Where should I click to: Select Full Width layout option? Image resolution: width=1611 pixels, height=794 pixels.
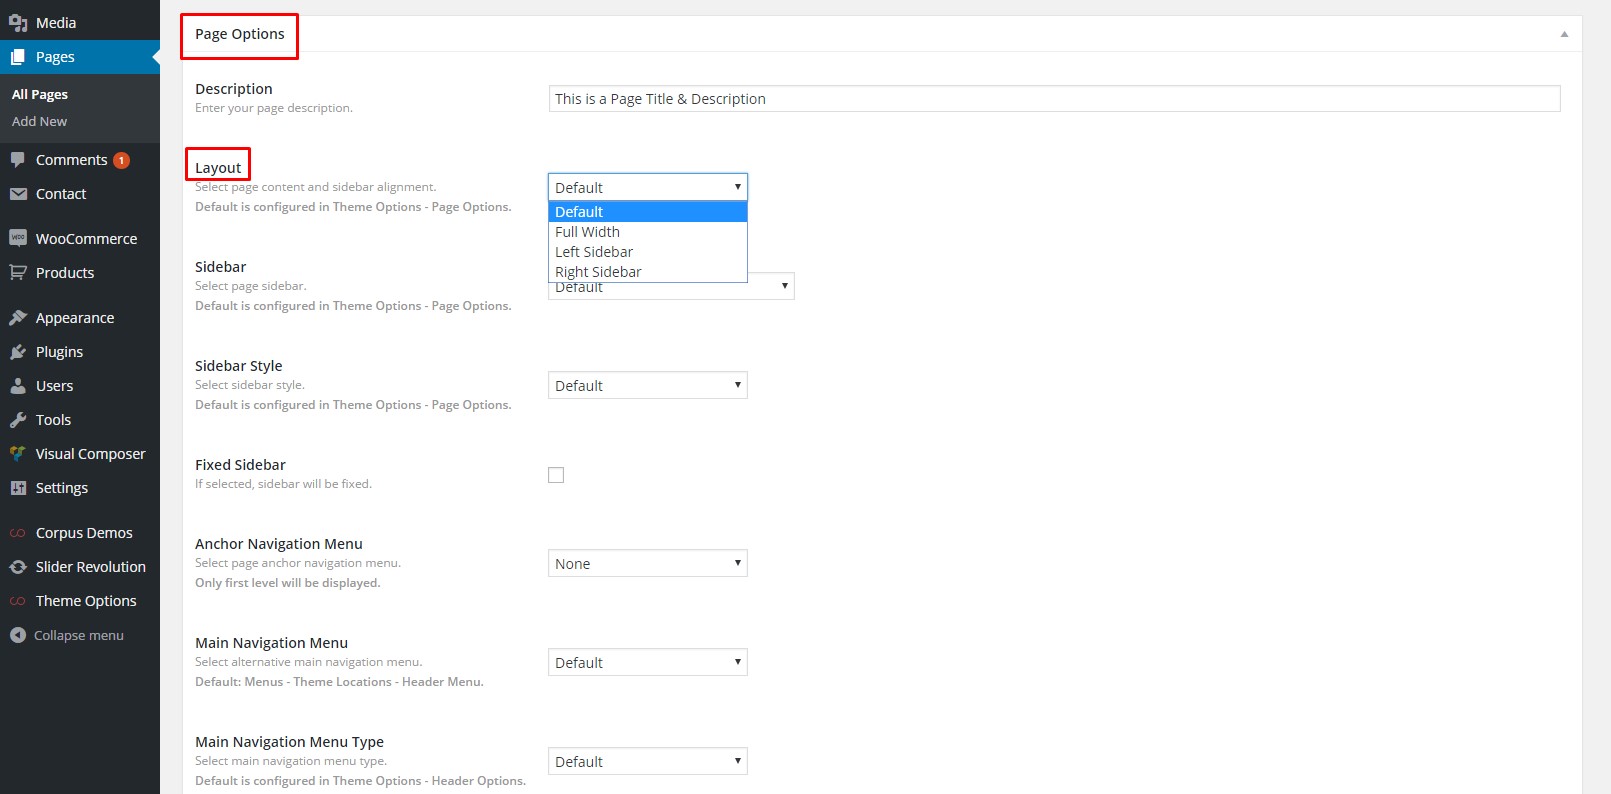648,232
